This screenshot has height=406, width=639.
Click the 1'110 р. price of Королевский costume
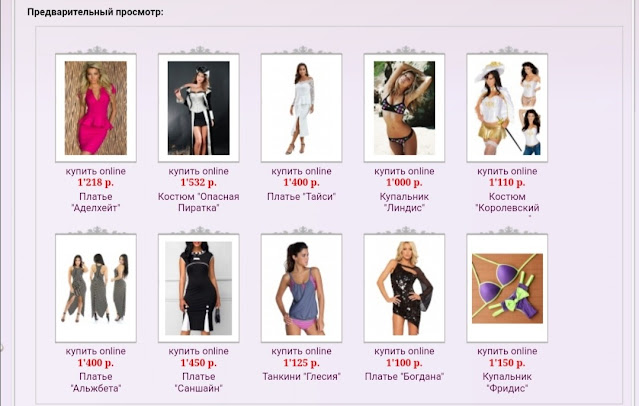coord(507,183)
